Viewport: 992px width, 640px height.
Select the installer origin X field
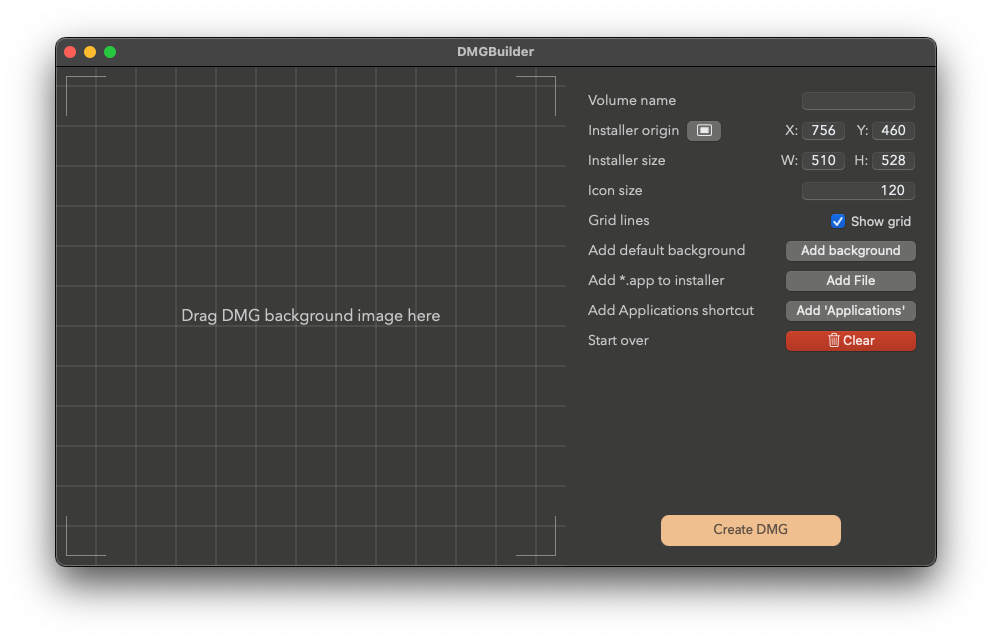click(x=823, y=131)
